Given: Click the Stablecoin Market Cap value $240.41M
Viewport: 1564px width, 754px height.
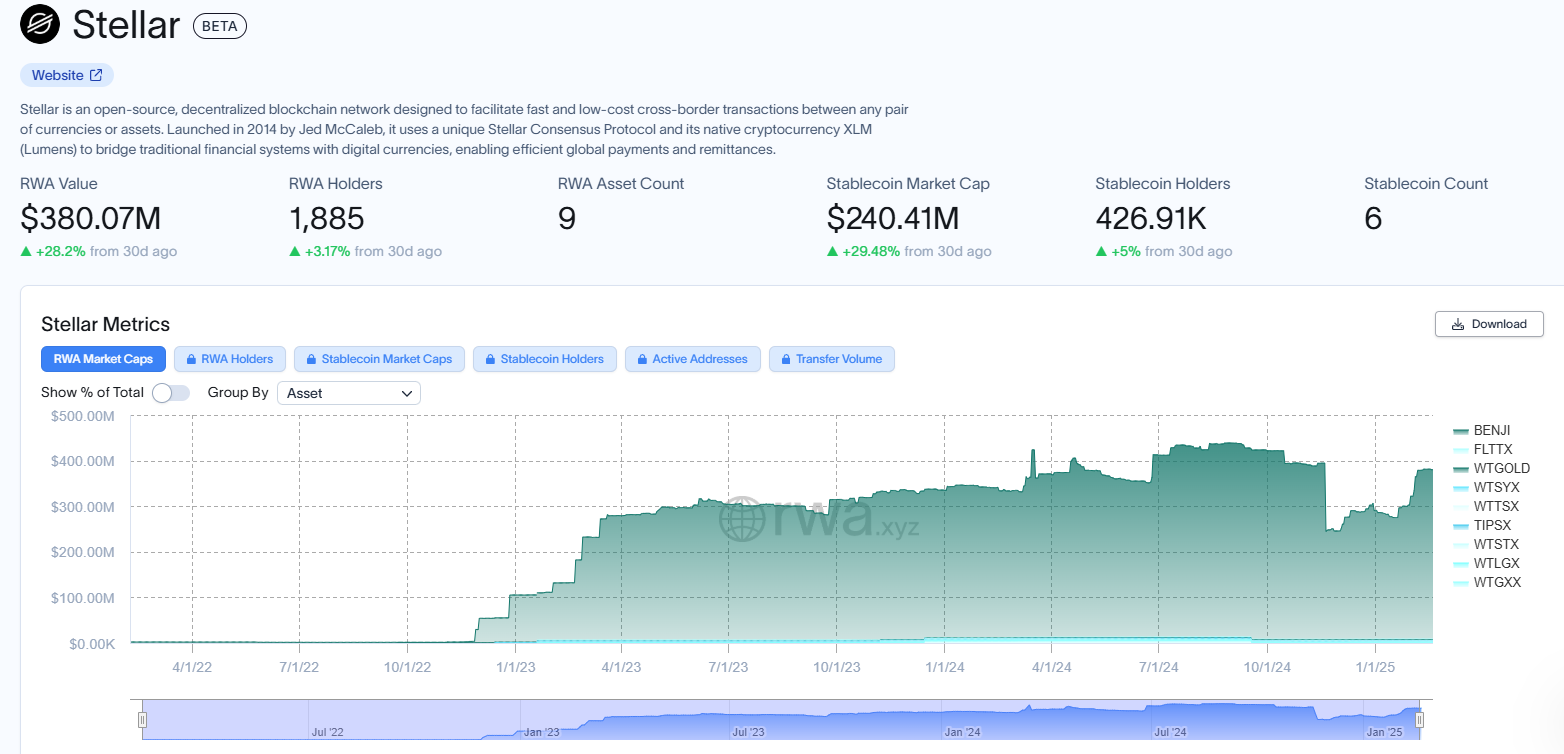Looking at the screenshot, I should click(x=893, y=218).
